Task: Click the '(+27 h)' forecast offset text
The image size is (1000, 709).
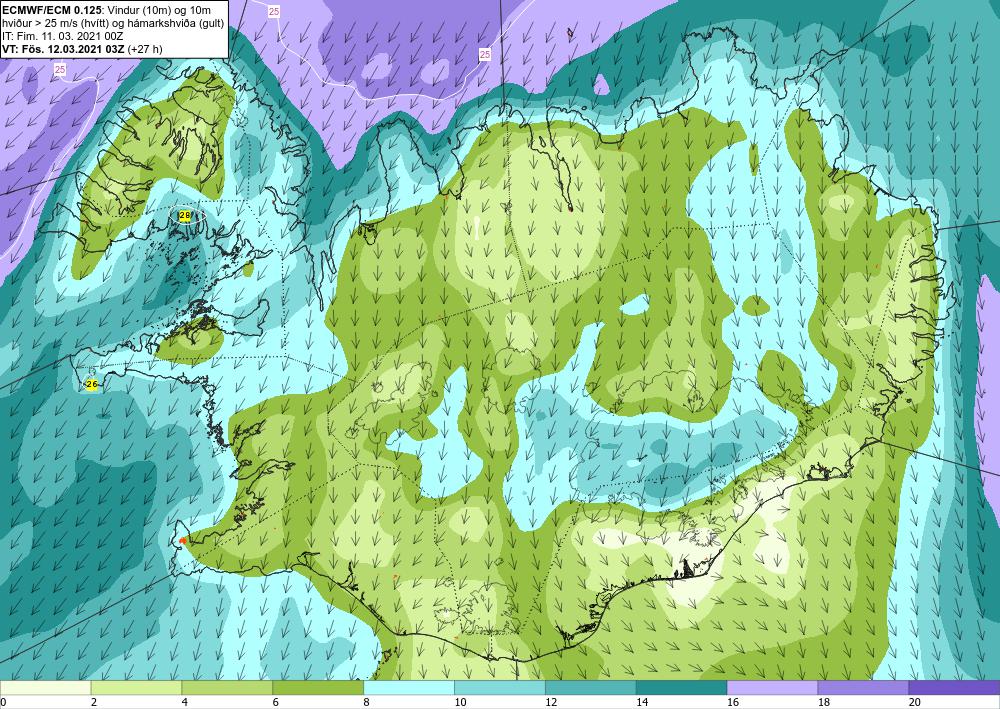Action: [x=145, y=48]
